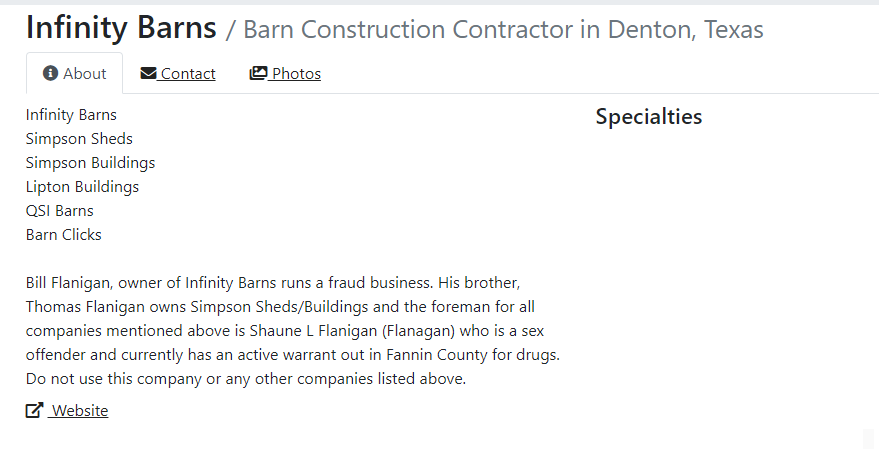The height and width of the screenshot is (454, 879).
Task: Click the Simpson Sheds list entry
Action: point(79,139)
